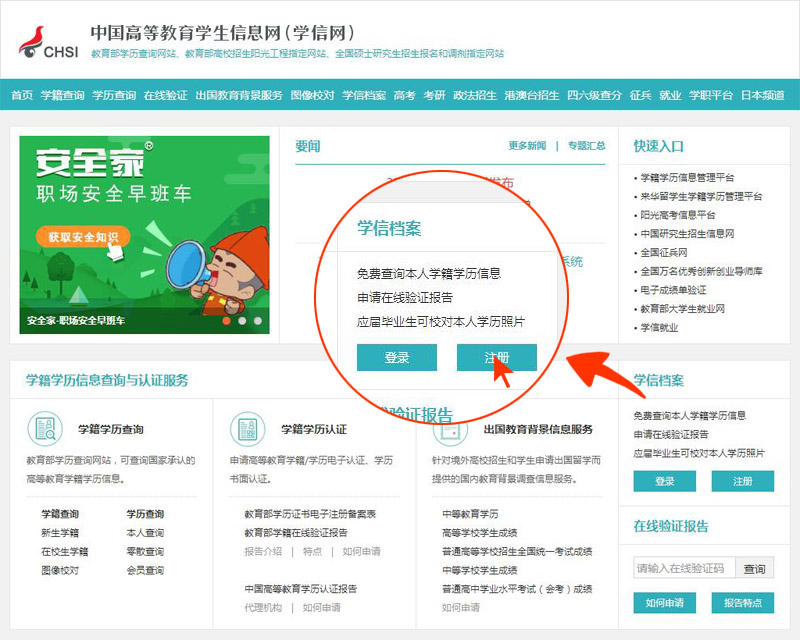Select 高考 in the navigation bar
The width and height of the screenshot is (800, 640).
405,95
